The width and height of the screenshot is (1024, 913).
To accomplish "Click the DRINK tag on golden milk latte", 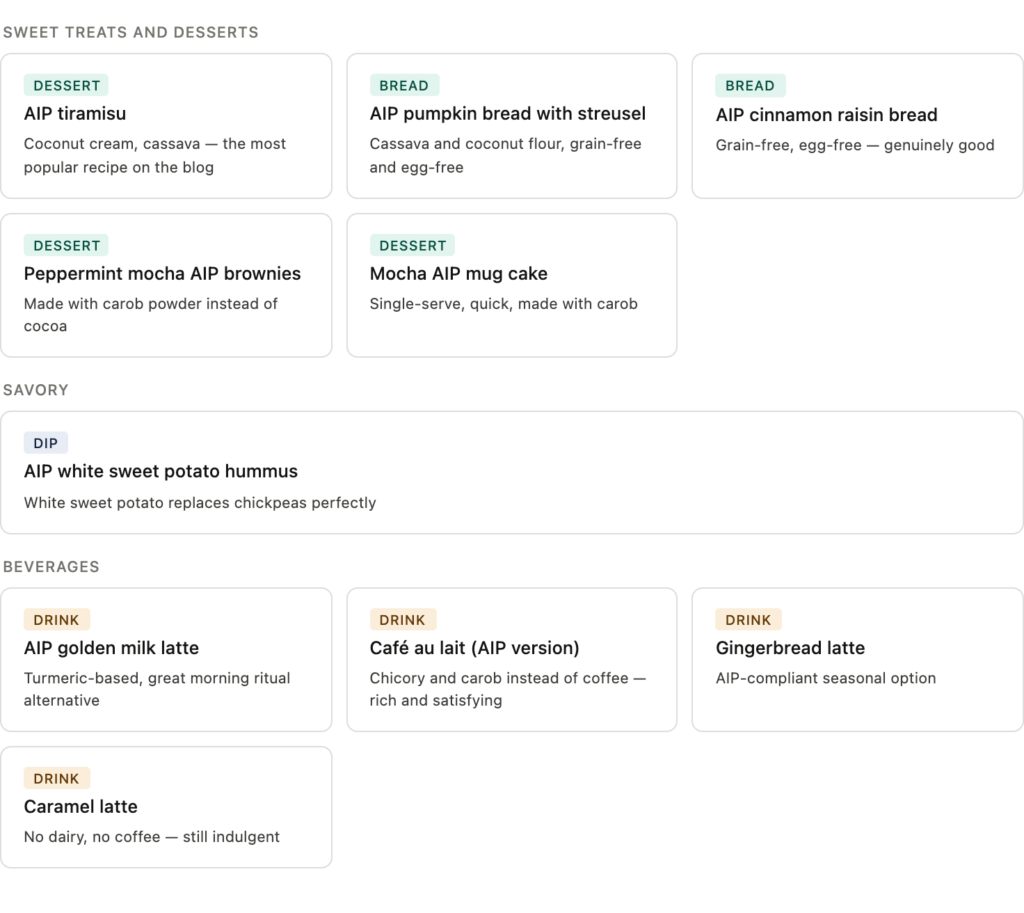I will click(56, 620).
